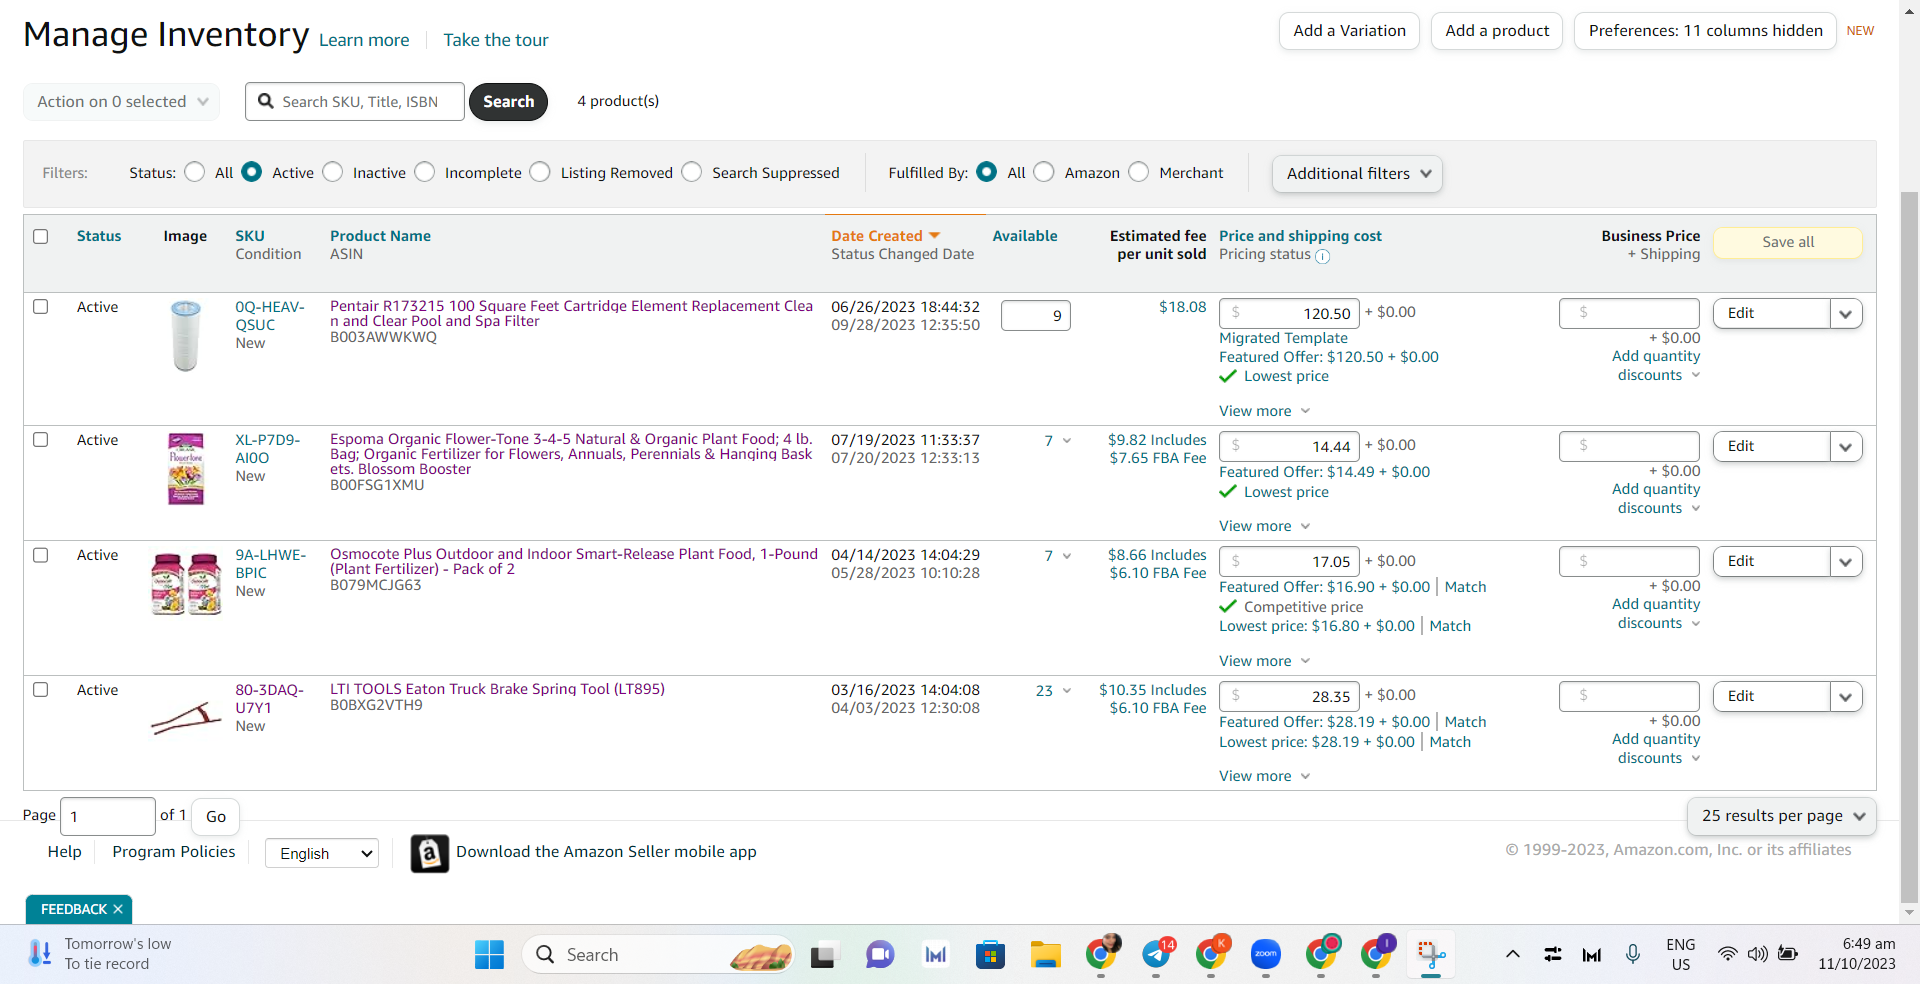Open the Snipping Tool taskbar icon
The height and width of the screenshot is (984, 1920).
pos(1431,955)
